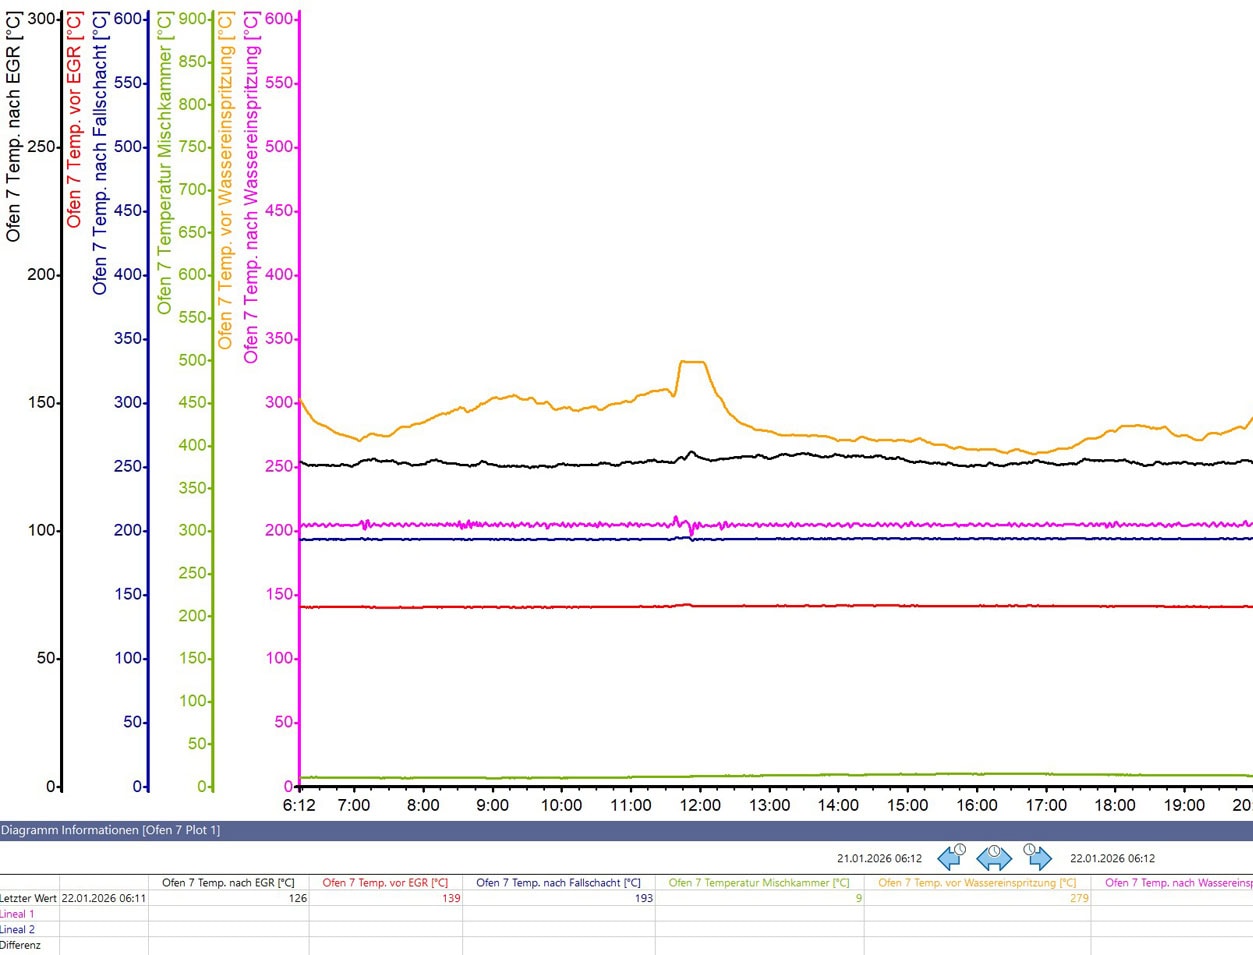Click the orange curve's peak near 12:00

click(x=692, y=362)
